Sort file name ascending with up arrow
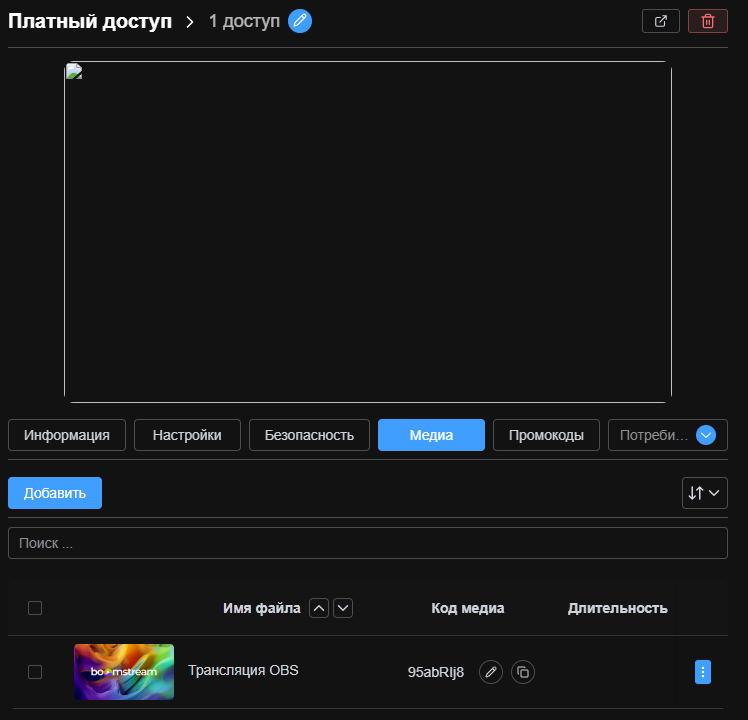 319,608
